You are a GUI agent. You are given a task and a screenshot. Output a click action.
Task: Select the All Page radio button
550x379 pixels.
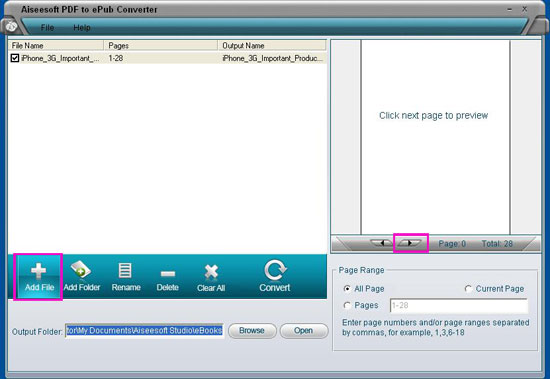(x=347, y=289)
